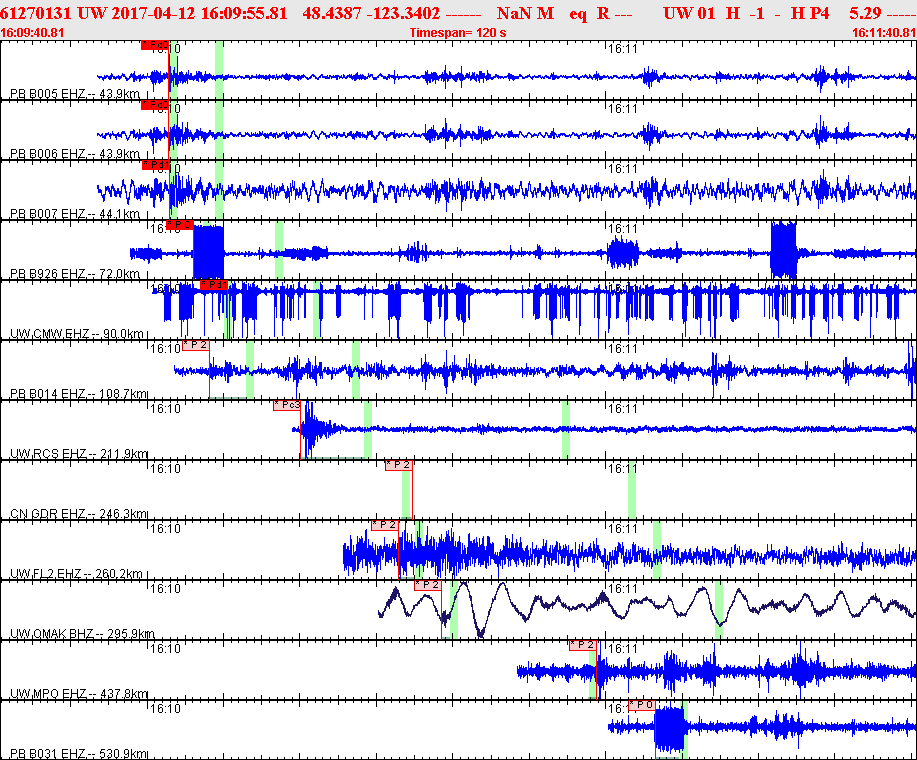Screen dimensions: 917x760
Task: Select the P 2 pick flag on CN.GDR trace
Action: click(399, 465)
